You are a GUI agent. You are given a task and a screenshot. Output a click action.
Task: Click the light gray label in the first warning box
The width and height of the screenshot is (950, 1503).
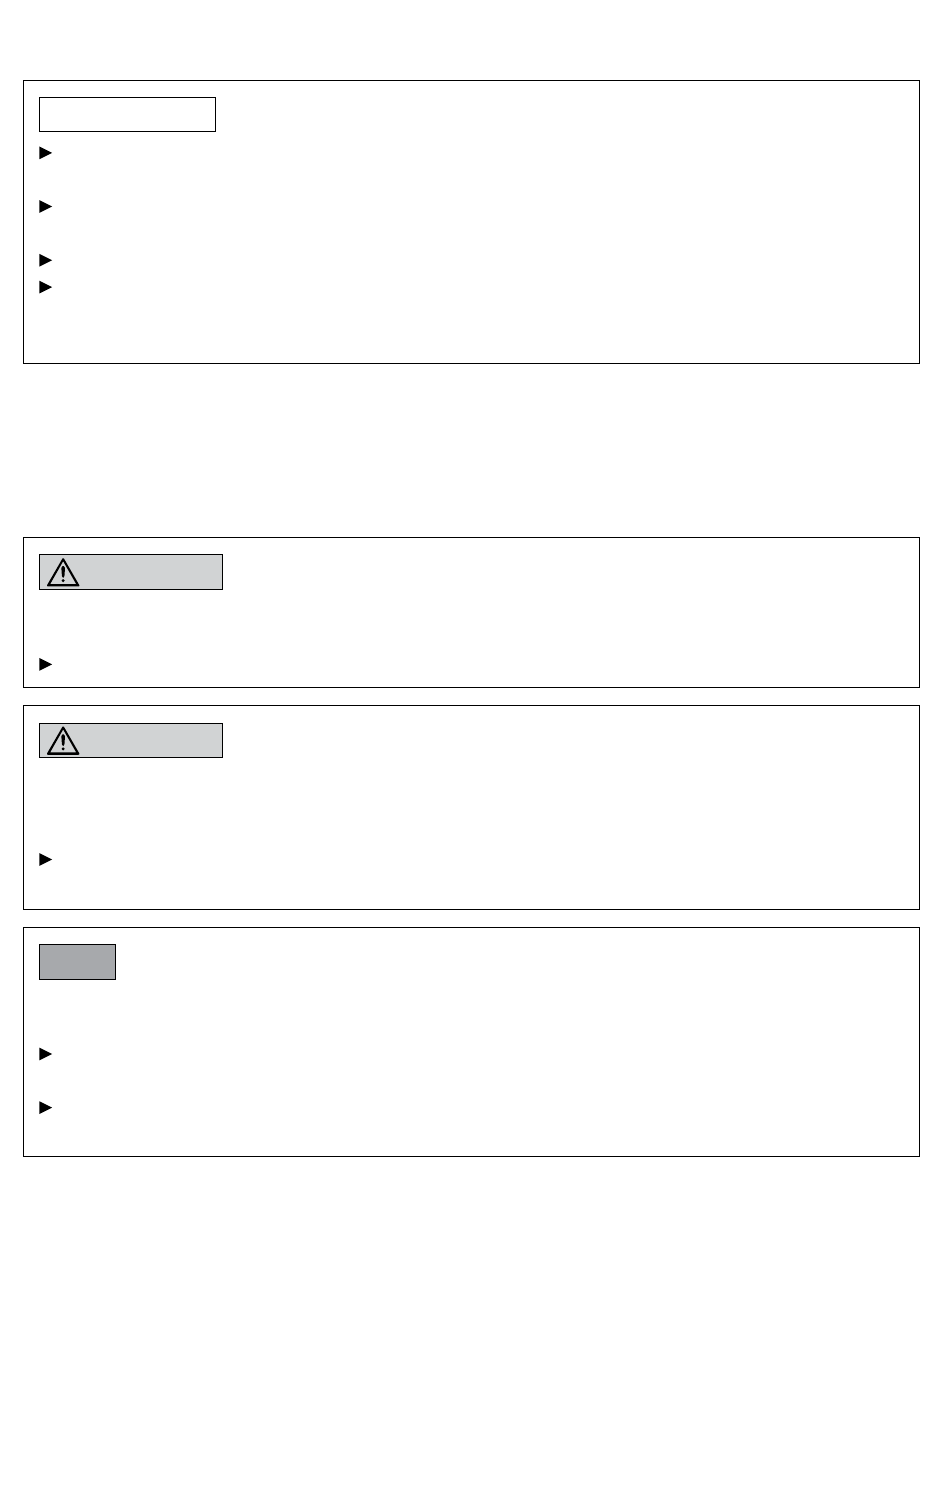pos(131,572)
